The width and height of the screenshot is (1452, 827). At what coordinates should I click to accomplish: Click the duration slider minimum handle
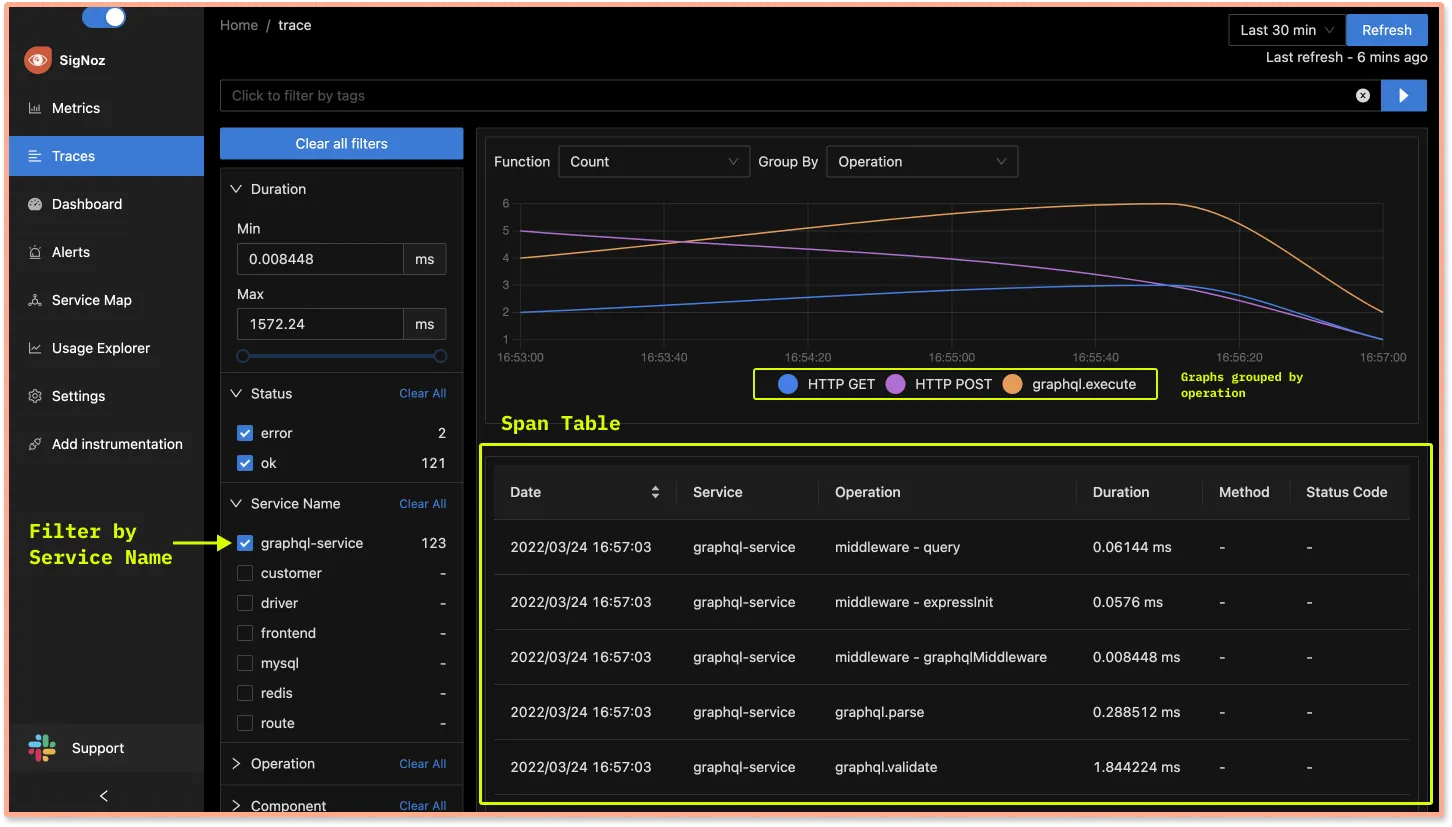coord(243,356)
